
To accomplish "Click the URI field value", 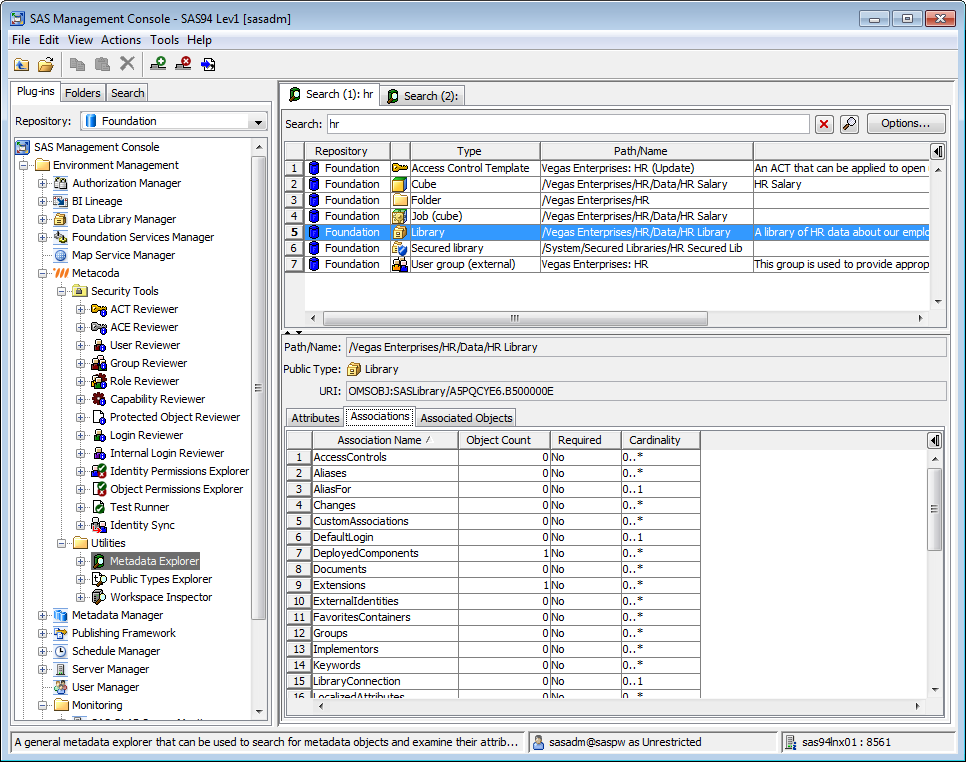I will coord(646,391).
